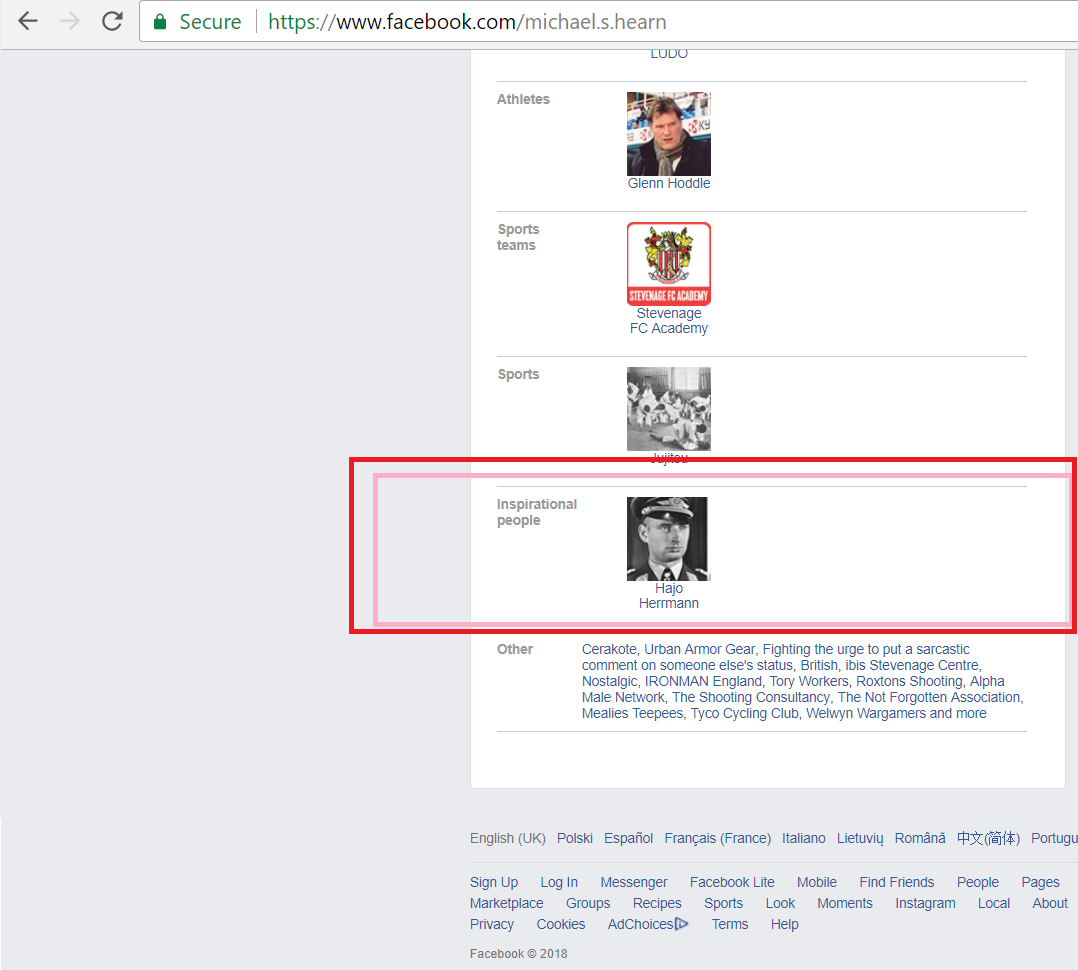Click the browser forward arrow
Screen dimensions: 1078x970
[x=69, y=21]
